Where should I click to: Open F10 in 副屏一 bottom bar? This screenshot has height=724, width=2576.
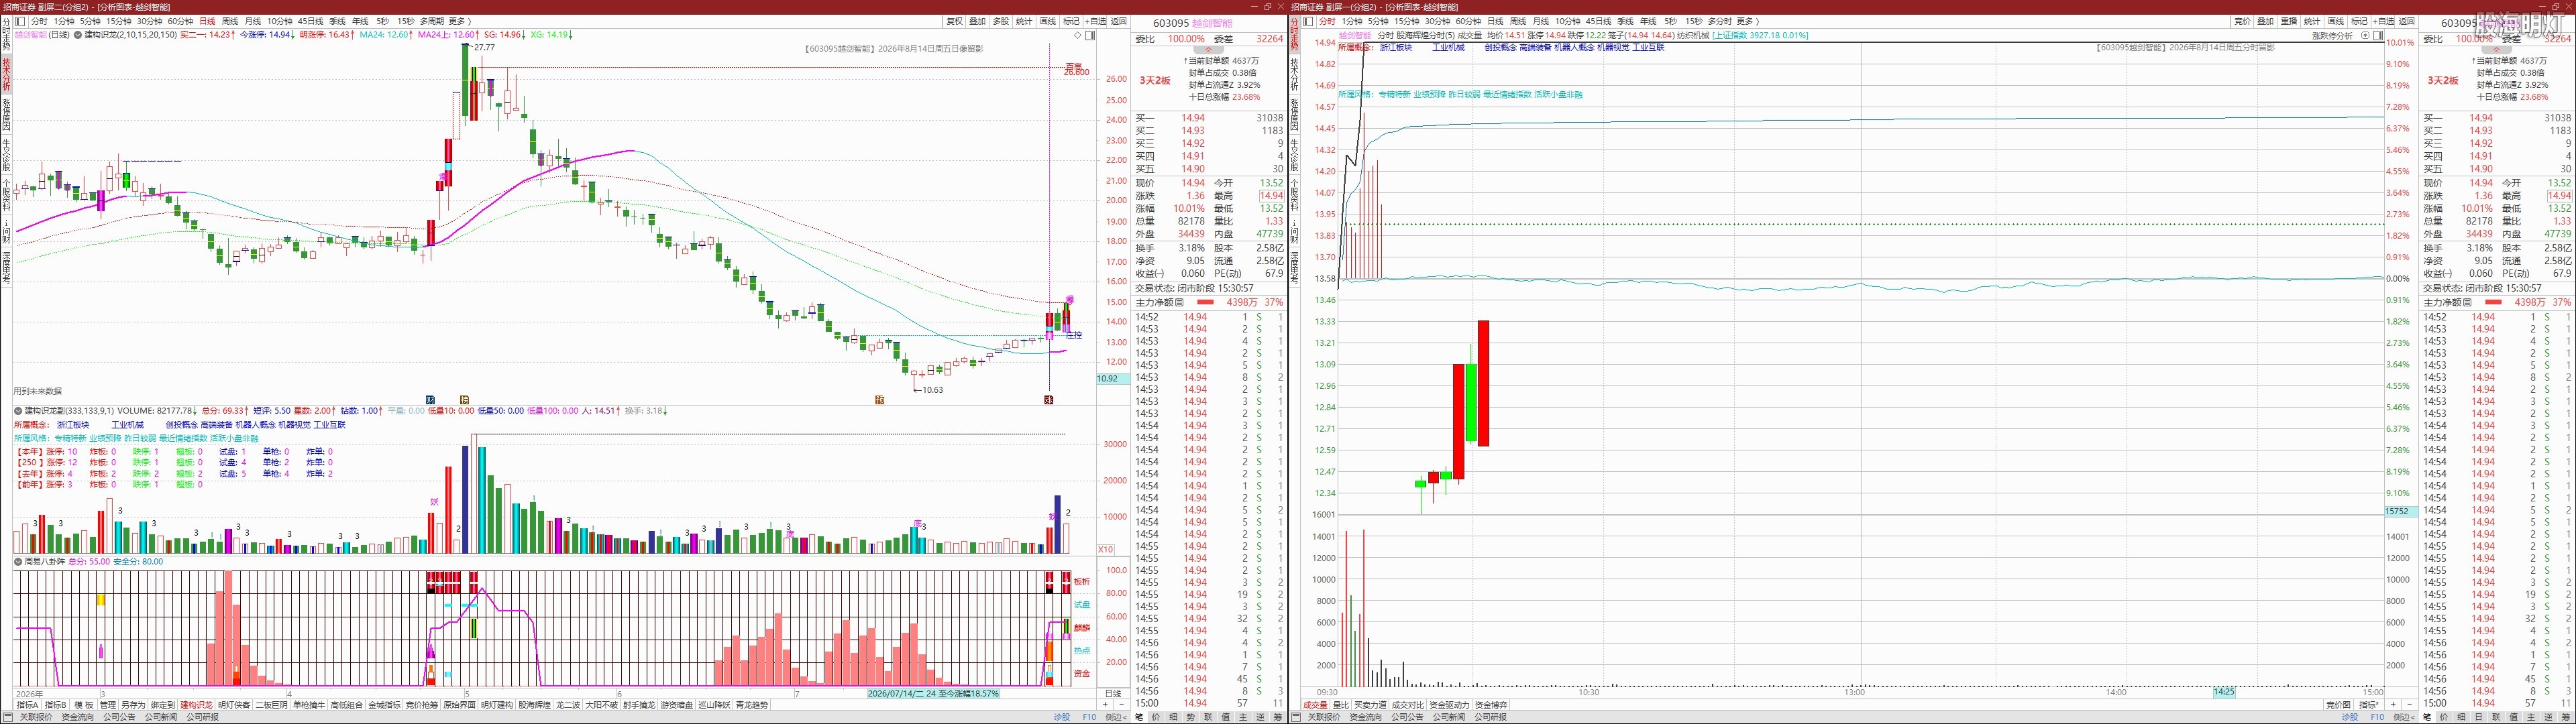[2377, 717]
